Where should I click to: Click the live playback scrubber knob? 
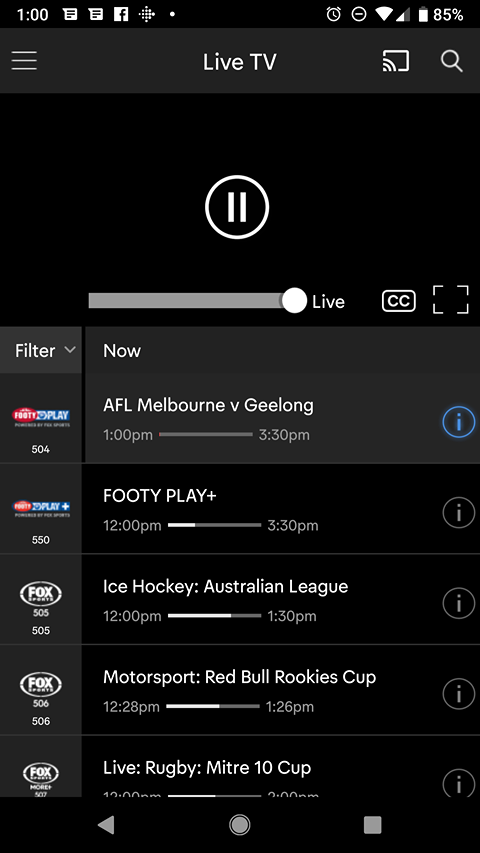[x=294, y=301]
